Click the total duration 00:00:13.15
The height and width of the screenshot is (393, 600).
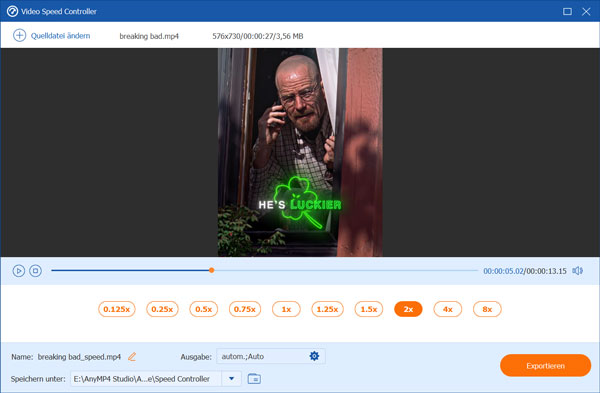[x=546, y=271]
